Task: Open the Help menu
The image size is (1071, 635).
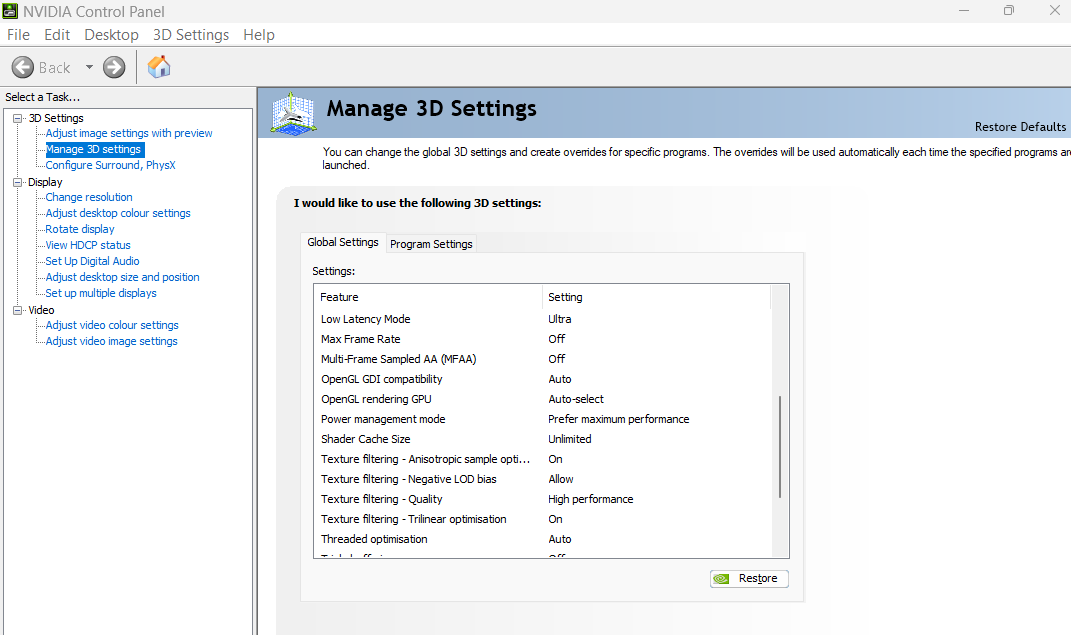Action: pos(259,35)
